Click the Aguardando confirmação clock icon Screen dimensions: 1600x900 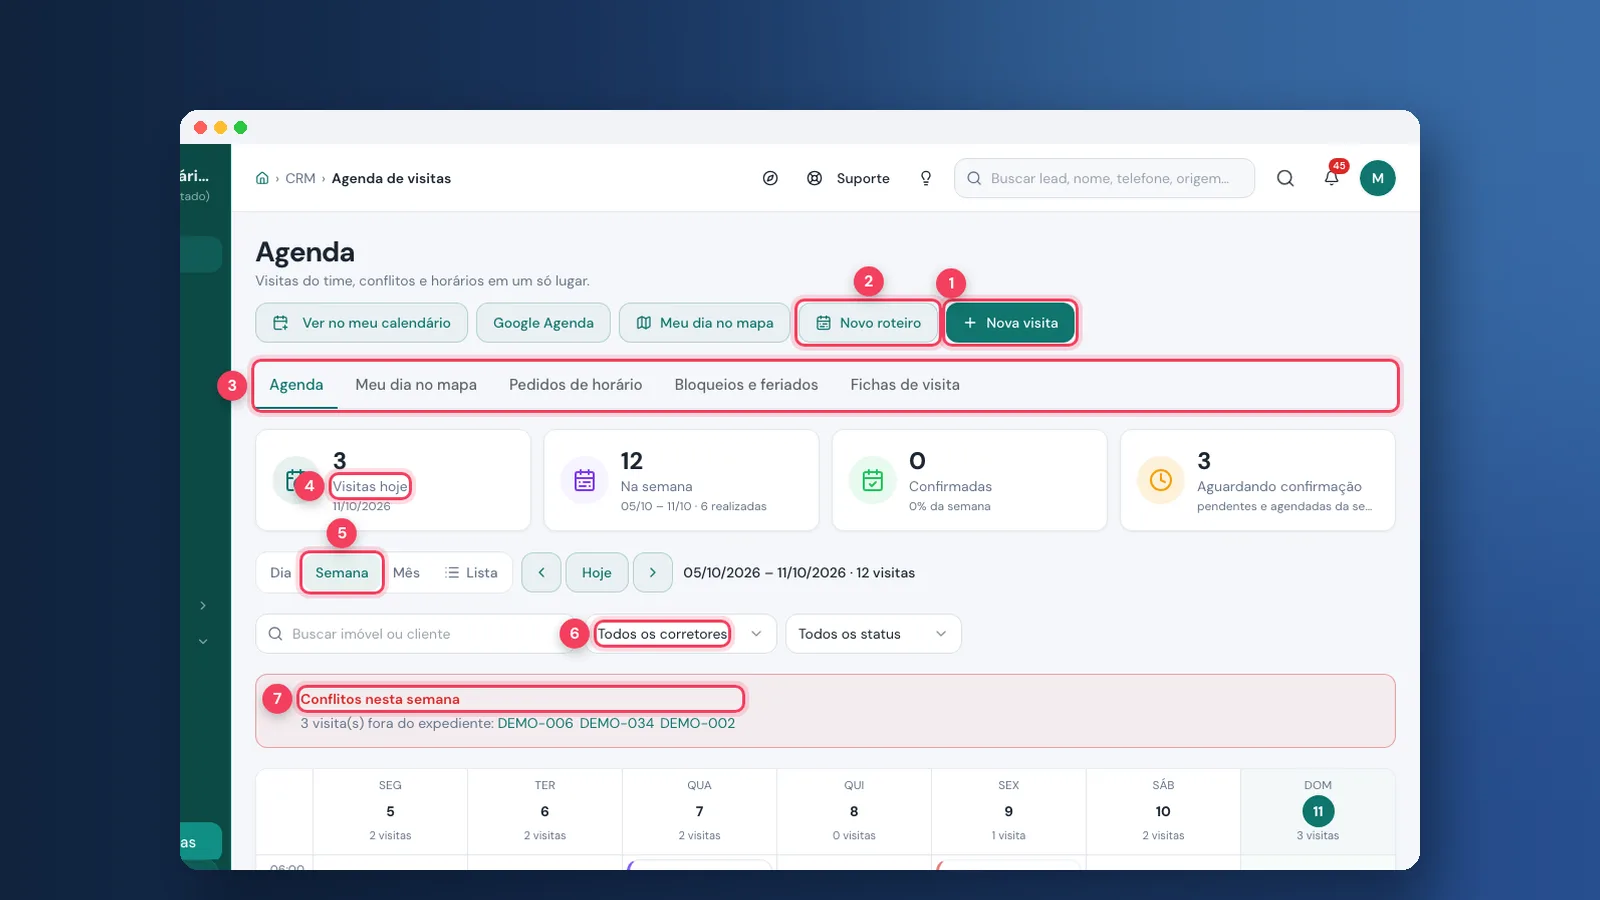(1161, 481)
